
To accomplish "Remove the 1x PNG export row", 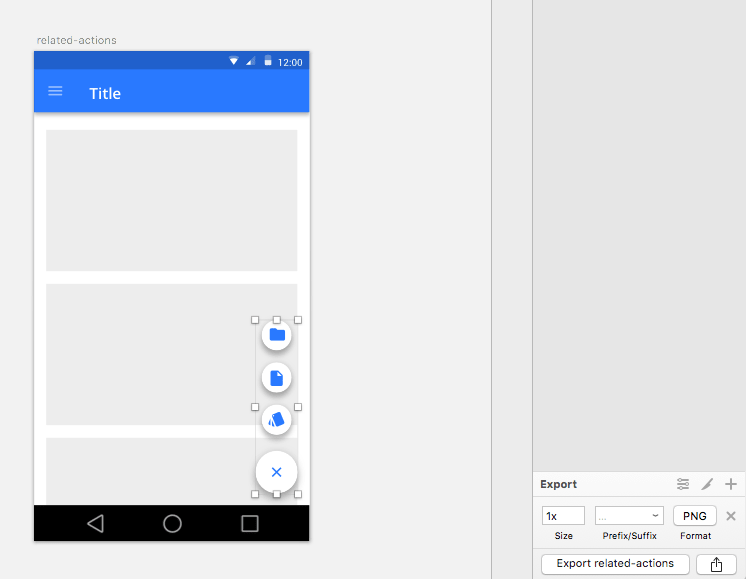I will 731,516.
